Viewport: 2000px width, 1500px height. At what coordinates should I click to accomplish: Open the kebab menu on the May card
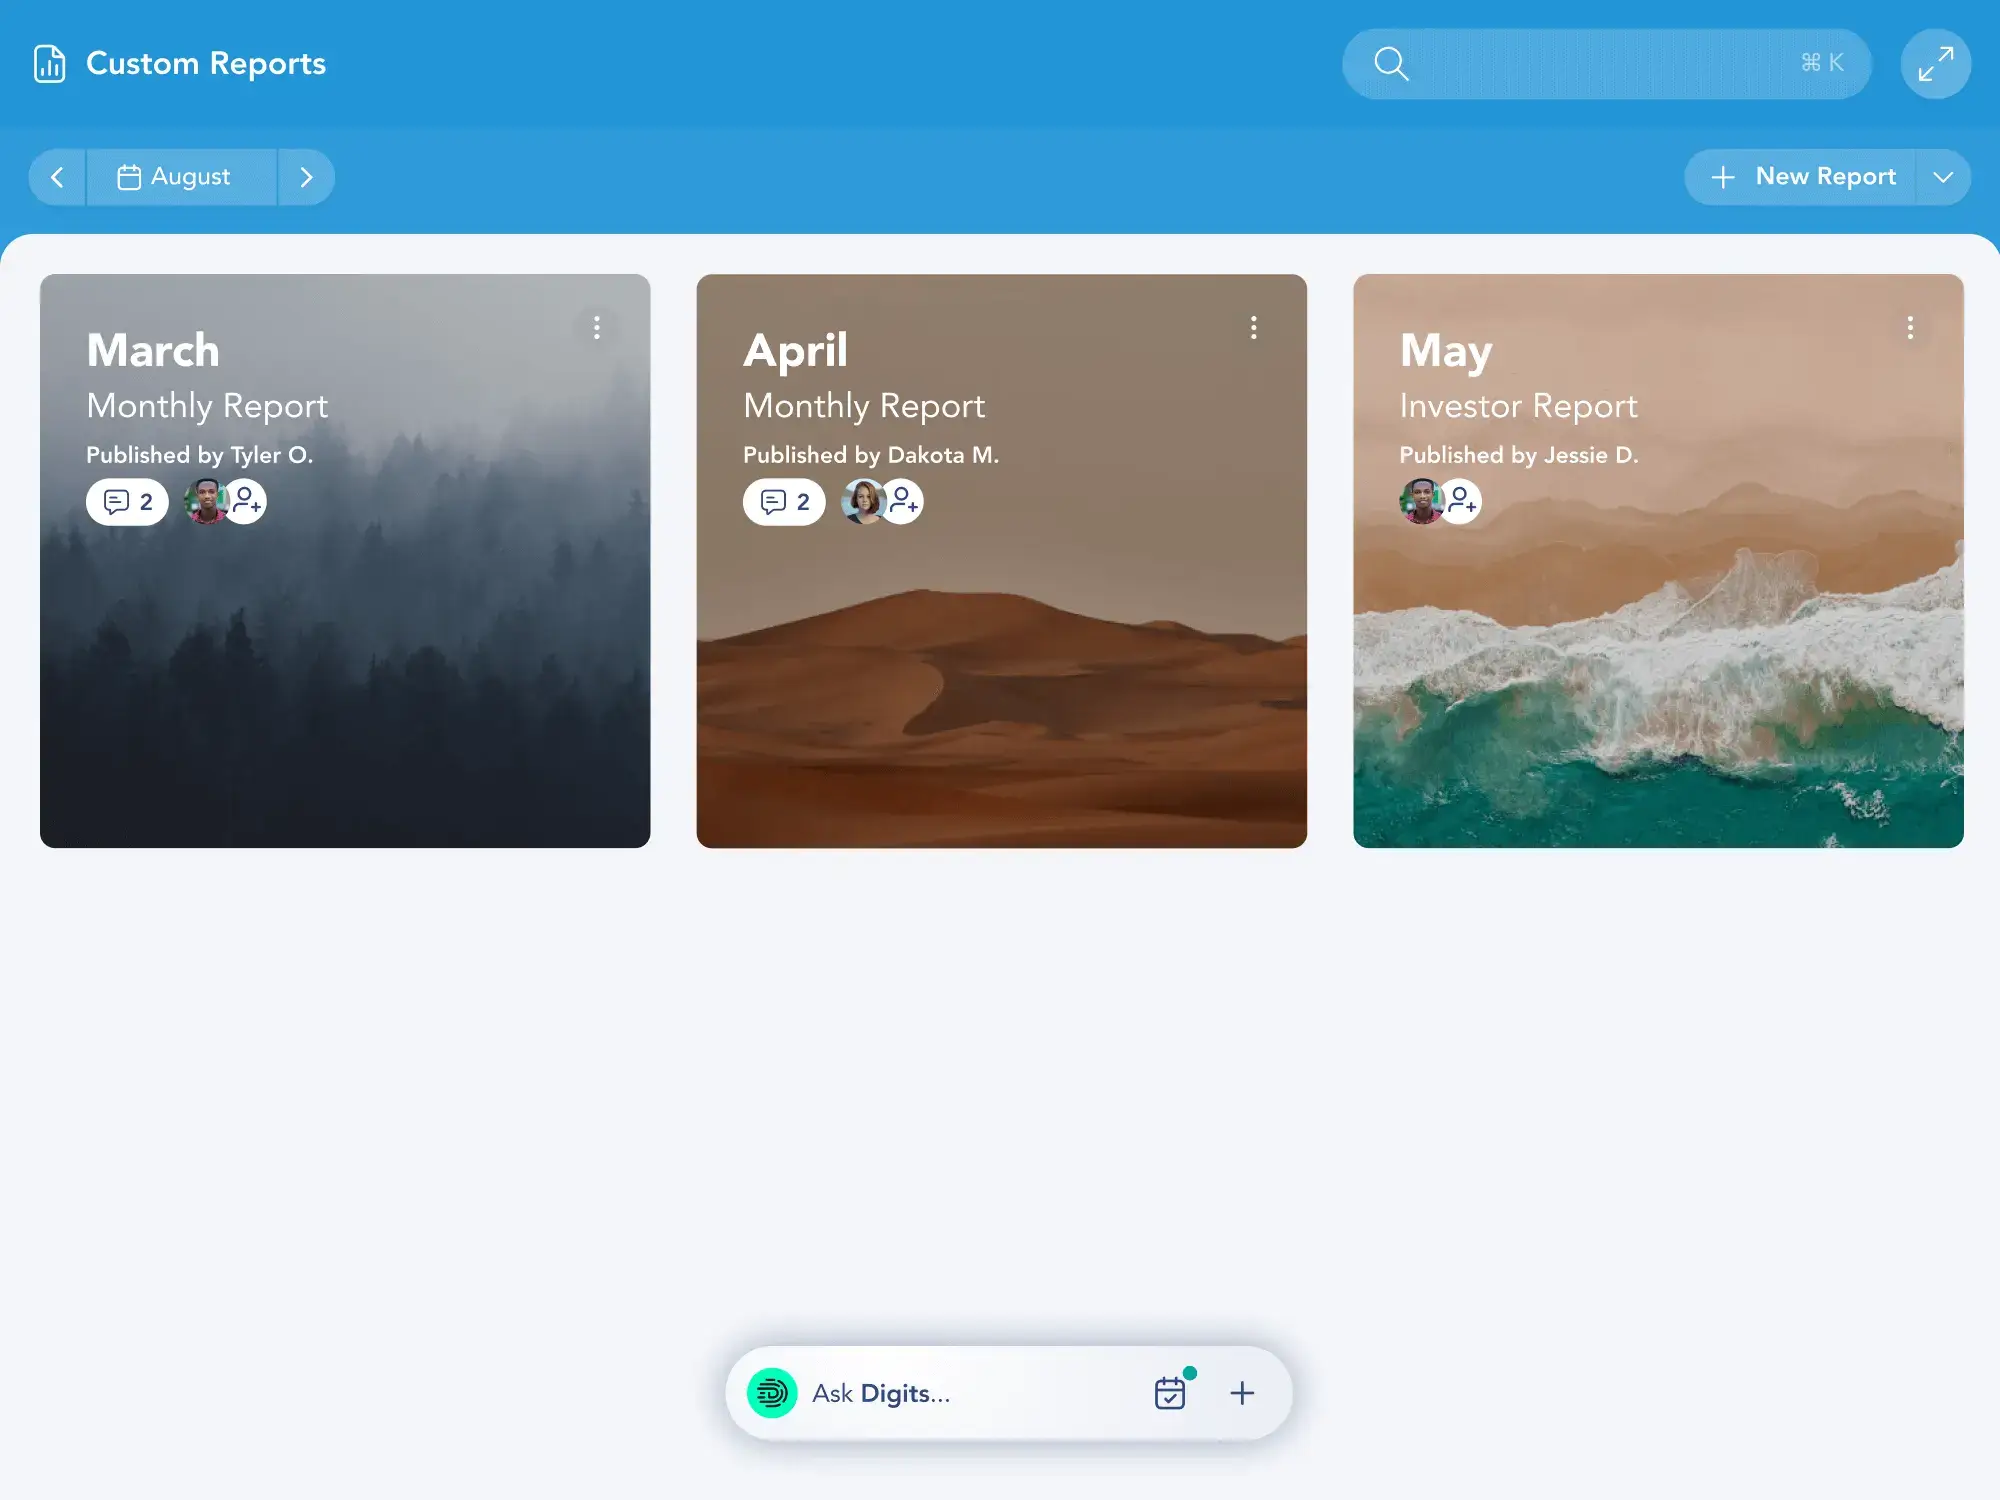[1909, 328]
